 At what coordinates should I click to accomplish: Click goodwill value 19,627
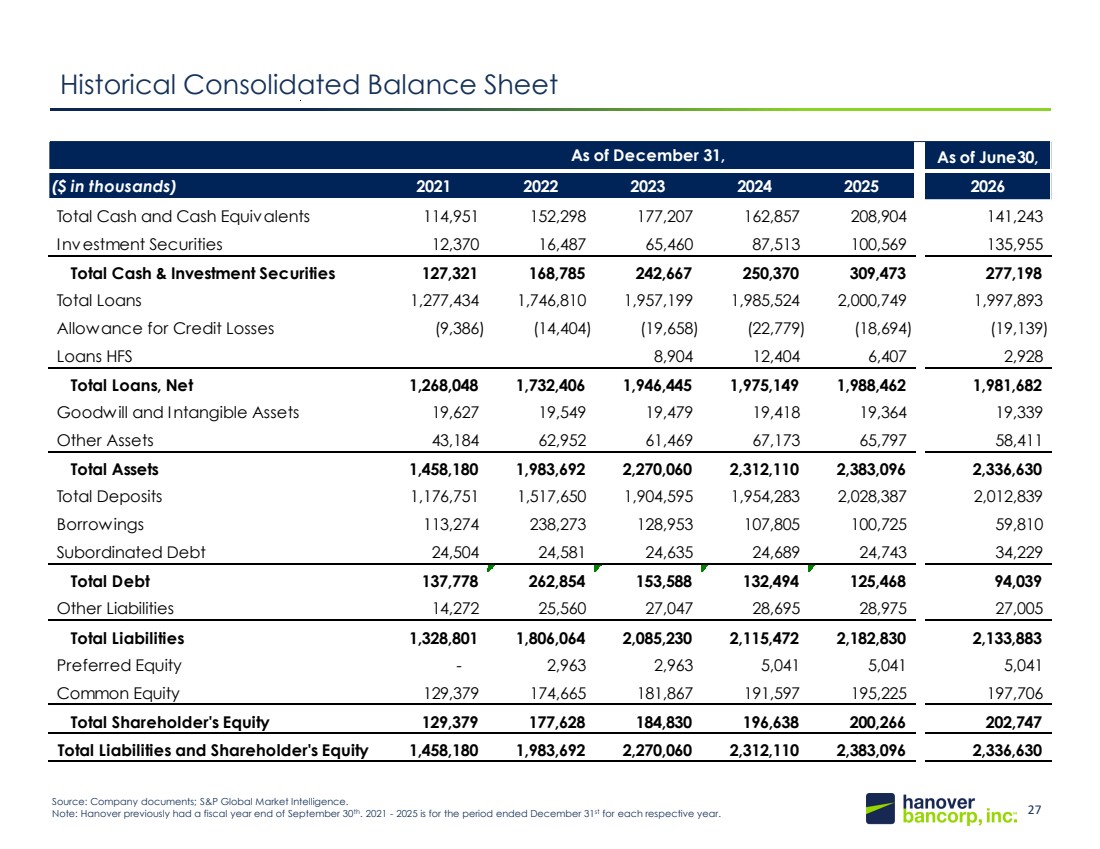tap(456, 413)
